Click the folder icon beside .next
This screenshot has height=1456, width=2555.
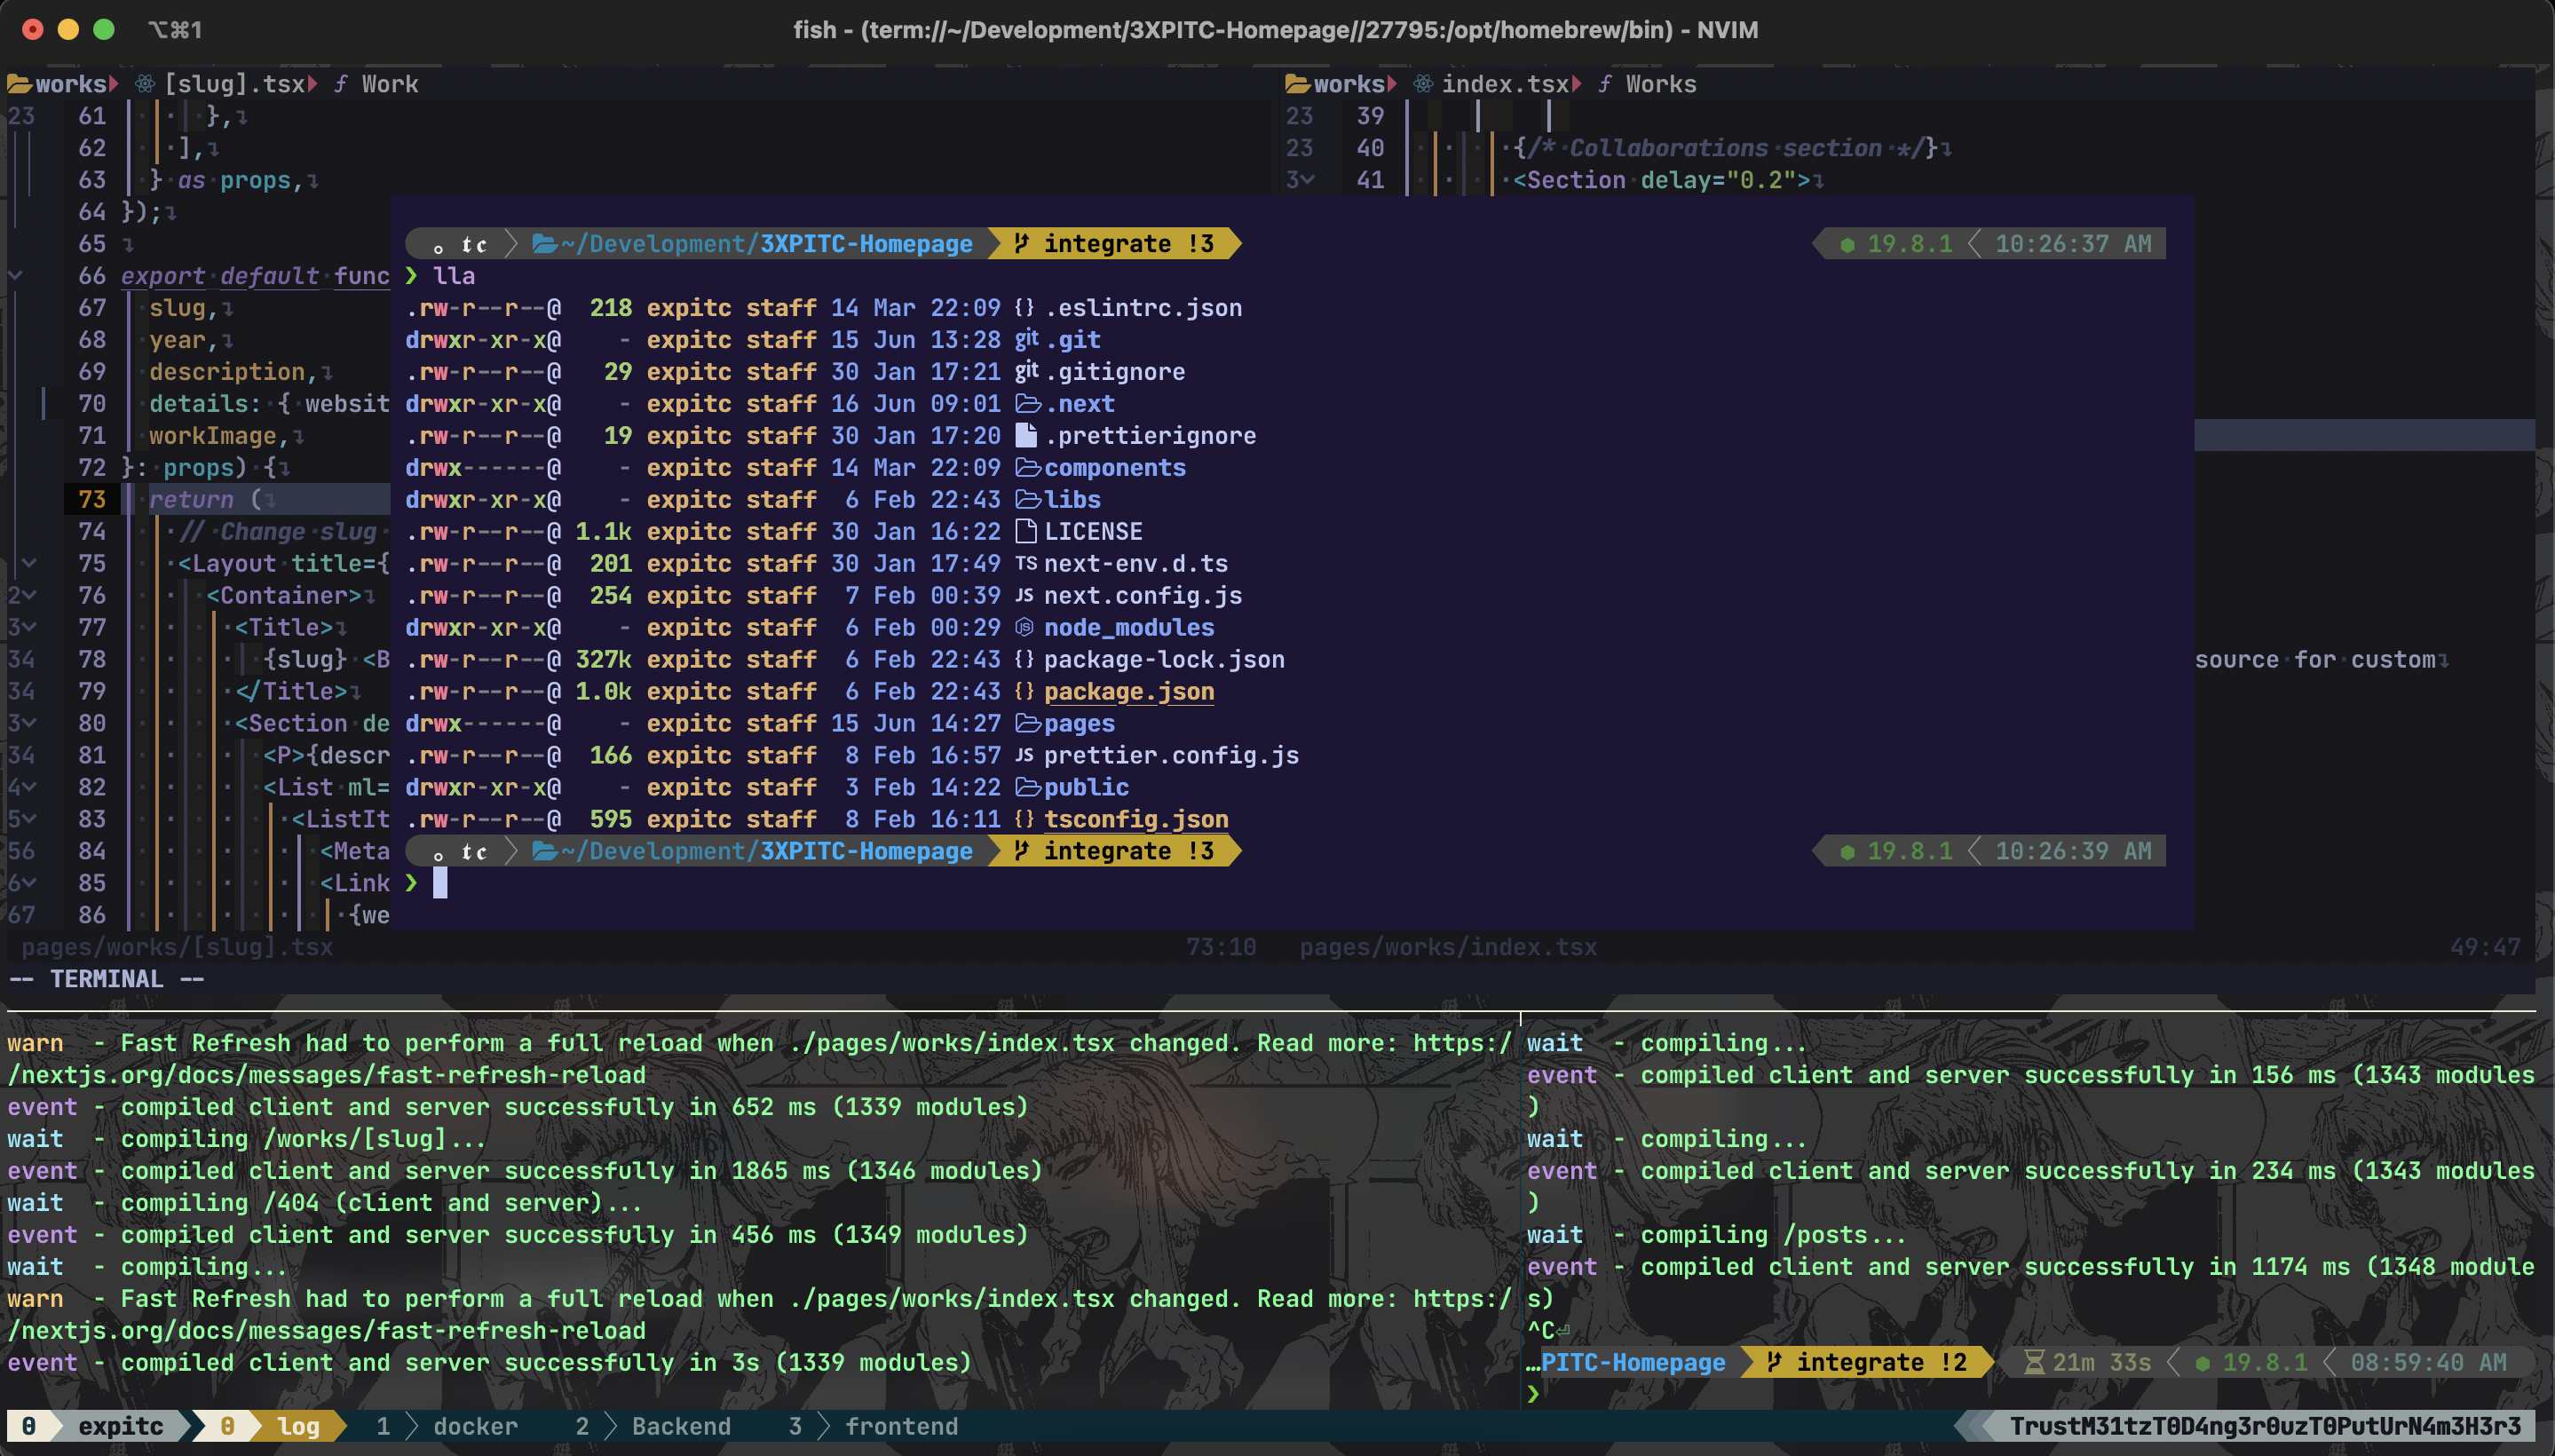coord(1028,404)
